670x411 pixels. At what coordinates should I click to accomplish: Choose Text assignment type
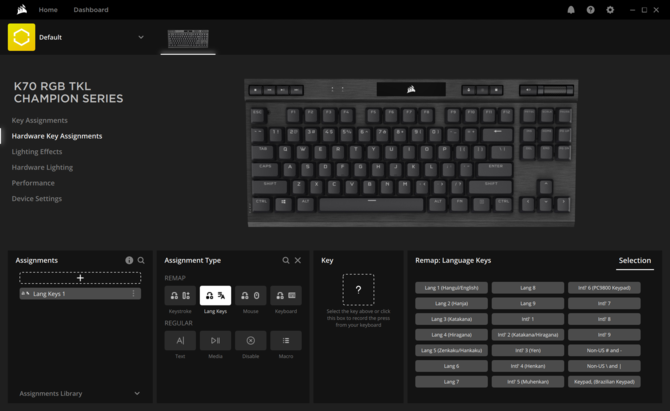(180, 341)
